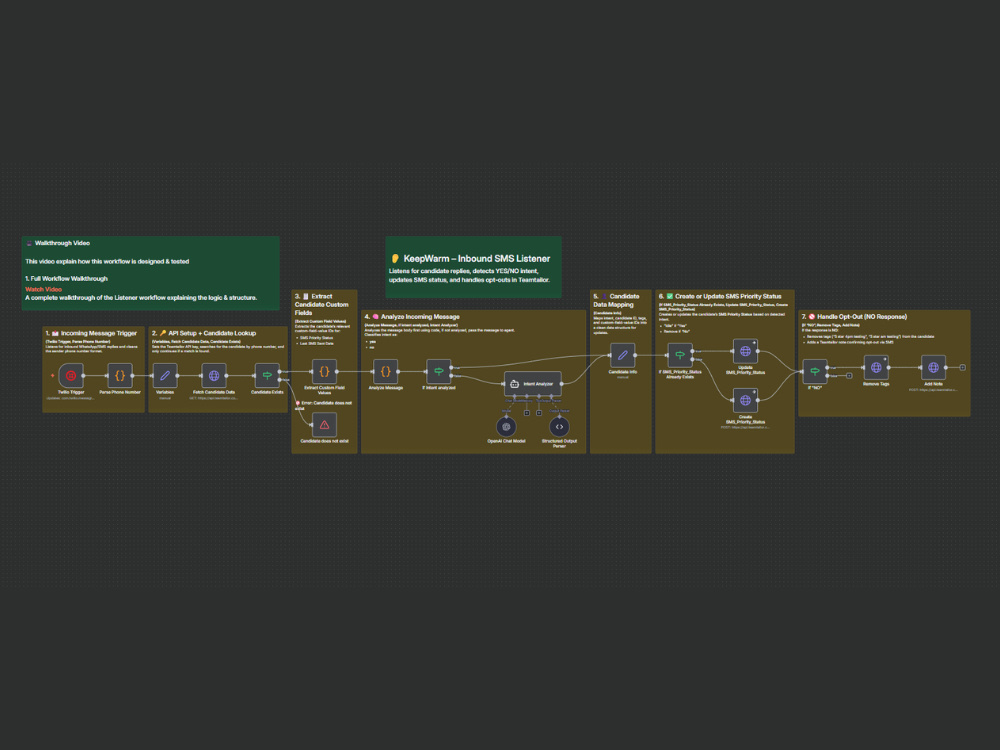Click the Extract Candidate Custom Fields heading

[321, 304]
